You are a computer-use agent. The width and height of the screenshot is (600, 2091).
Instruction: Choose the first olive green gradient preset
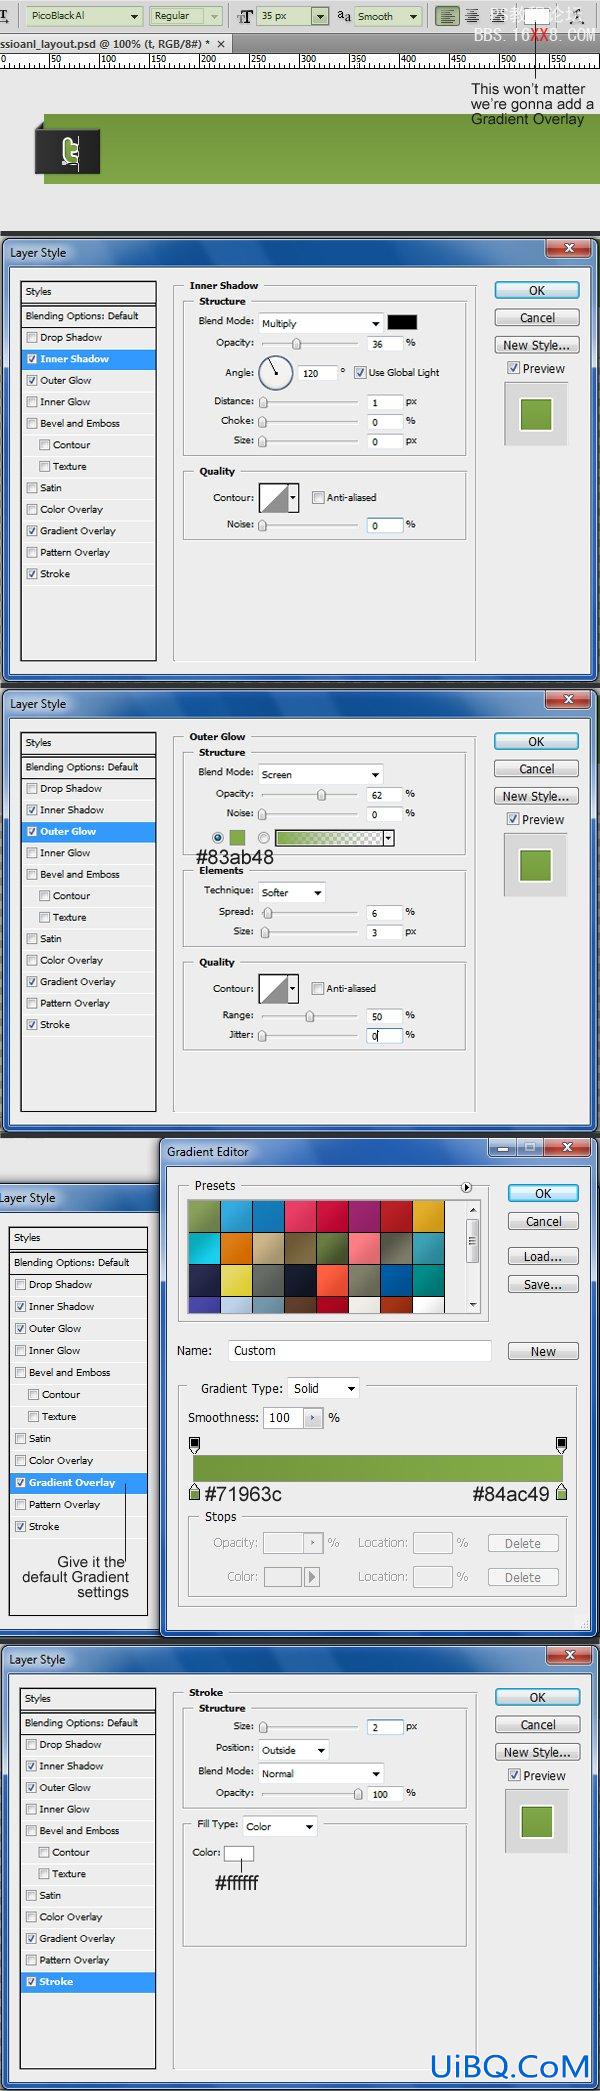204,1216
